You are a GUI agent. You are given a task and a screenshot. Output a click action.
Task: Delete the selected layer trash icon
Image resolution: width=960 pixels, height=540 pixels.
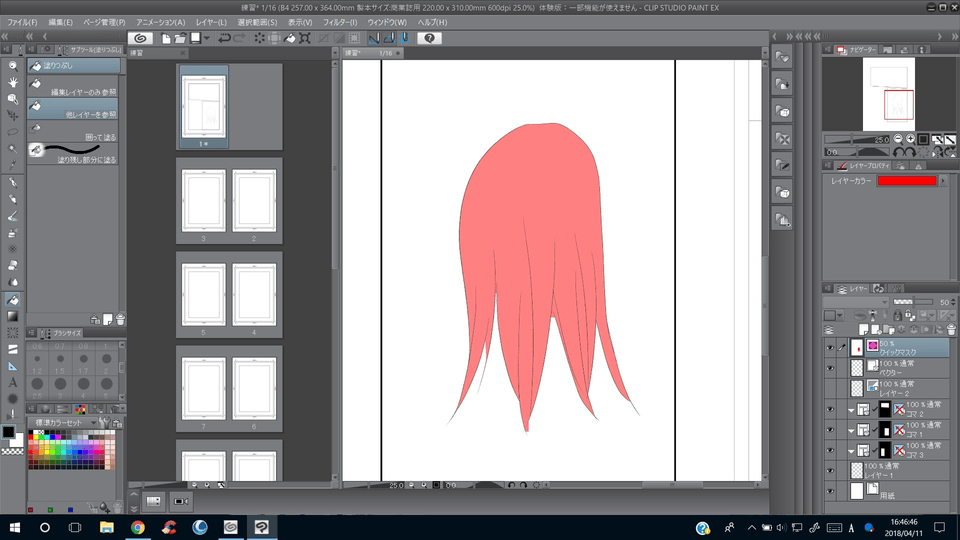(951, 330)
